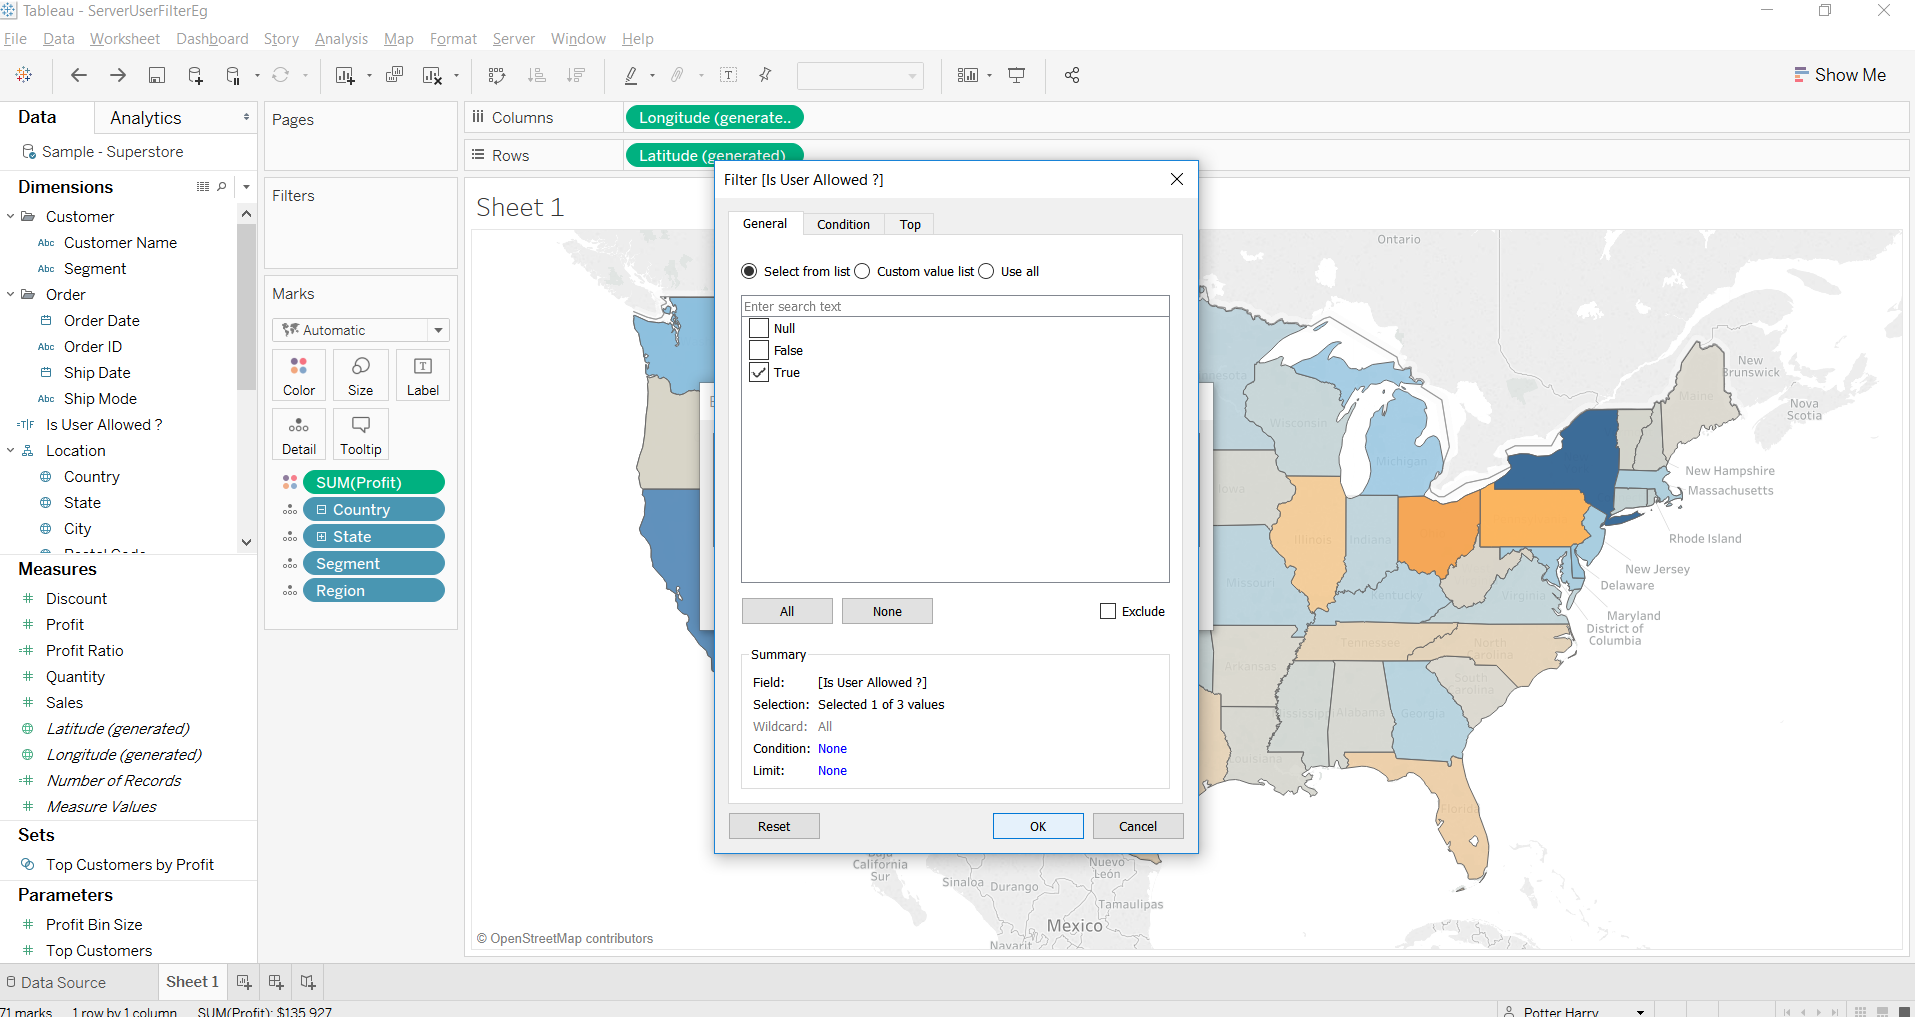This screenshot has width=1915, height=1017.
Task: Add new dashboard tab icon
Action: coord(276,982)
